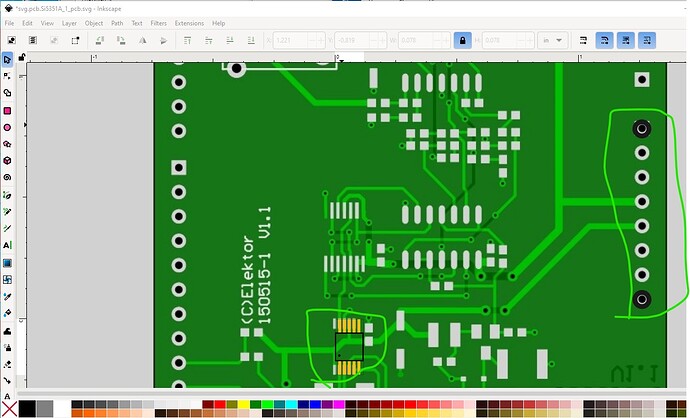Select the Rectangle tool in the toolbox
Screen dimensions: 690x418
coord(7,110)
